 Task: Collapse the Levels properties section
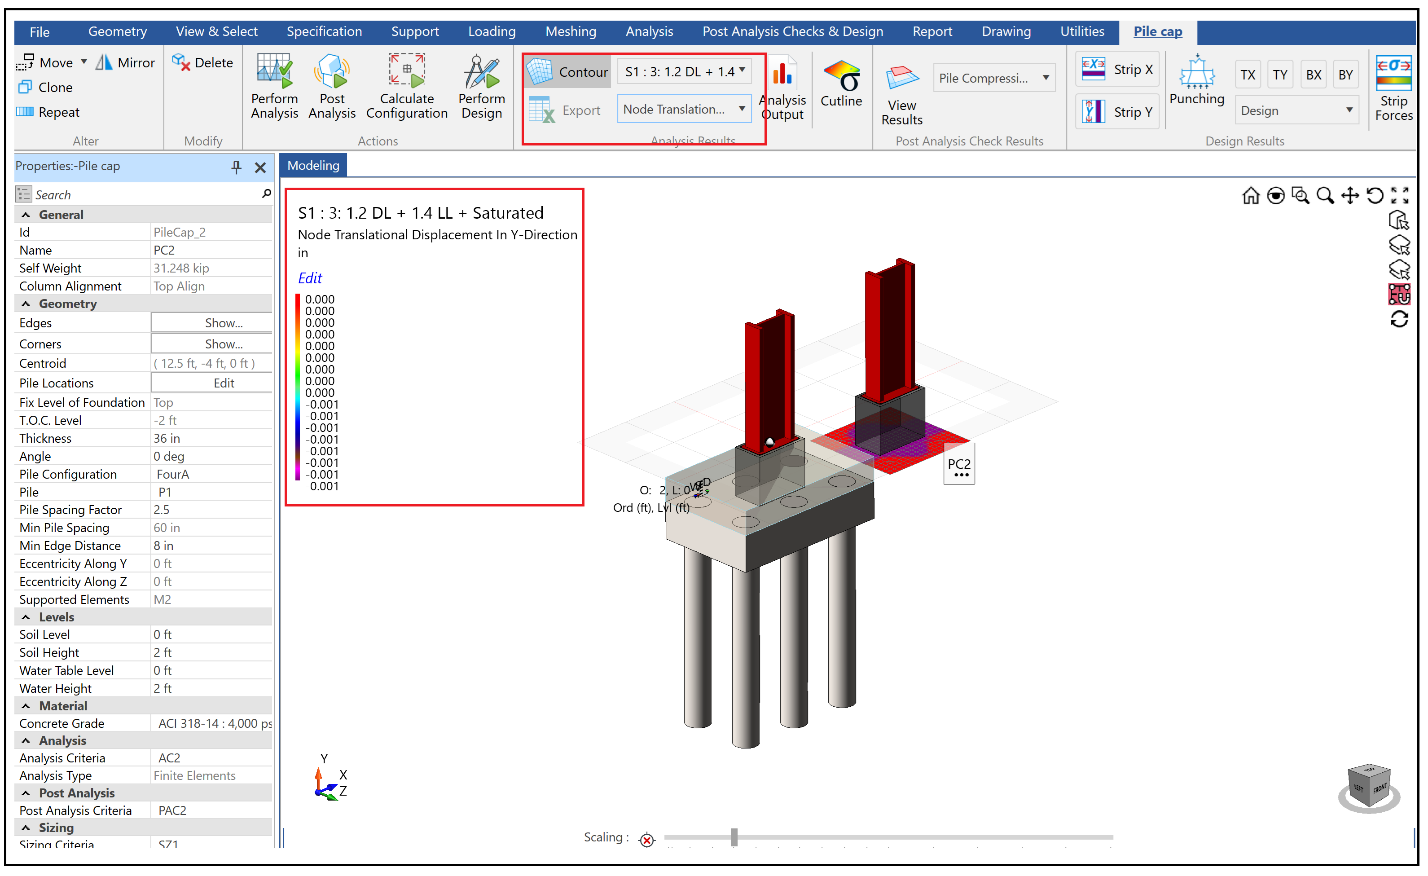click(26, 618)
